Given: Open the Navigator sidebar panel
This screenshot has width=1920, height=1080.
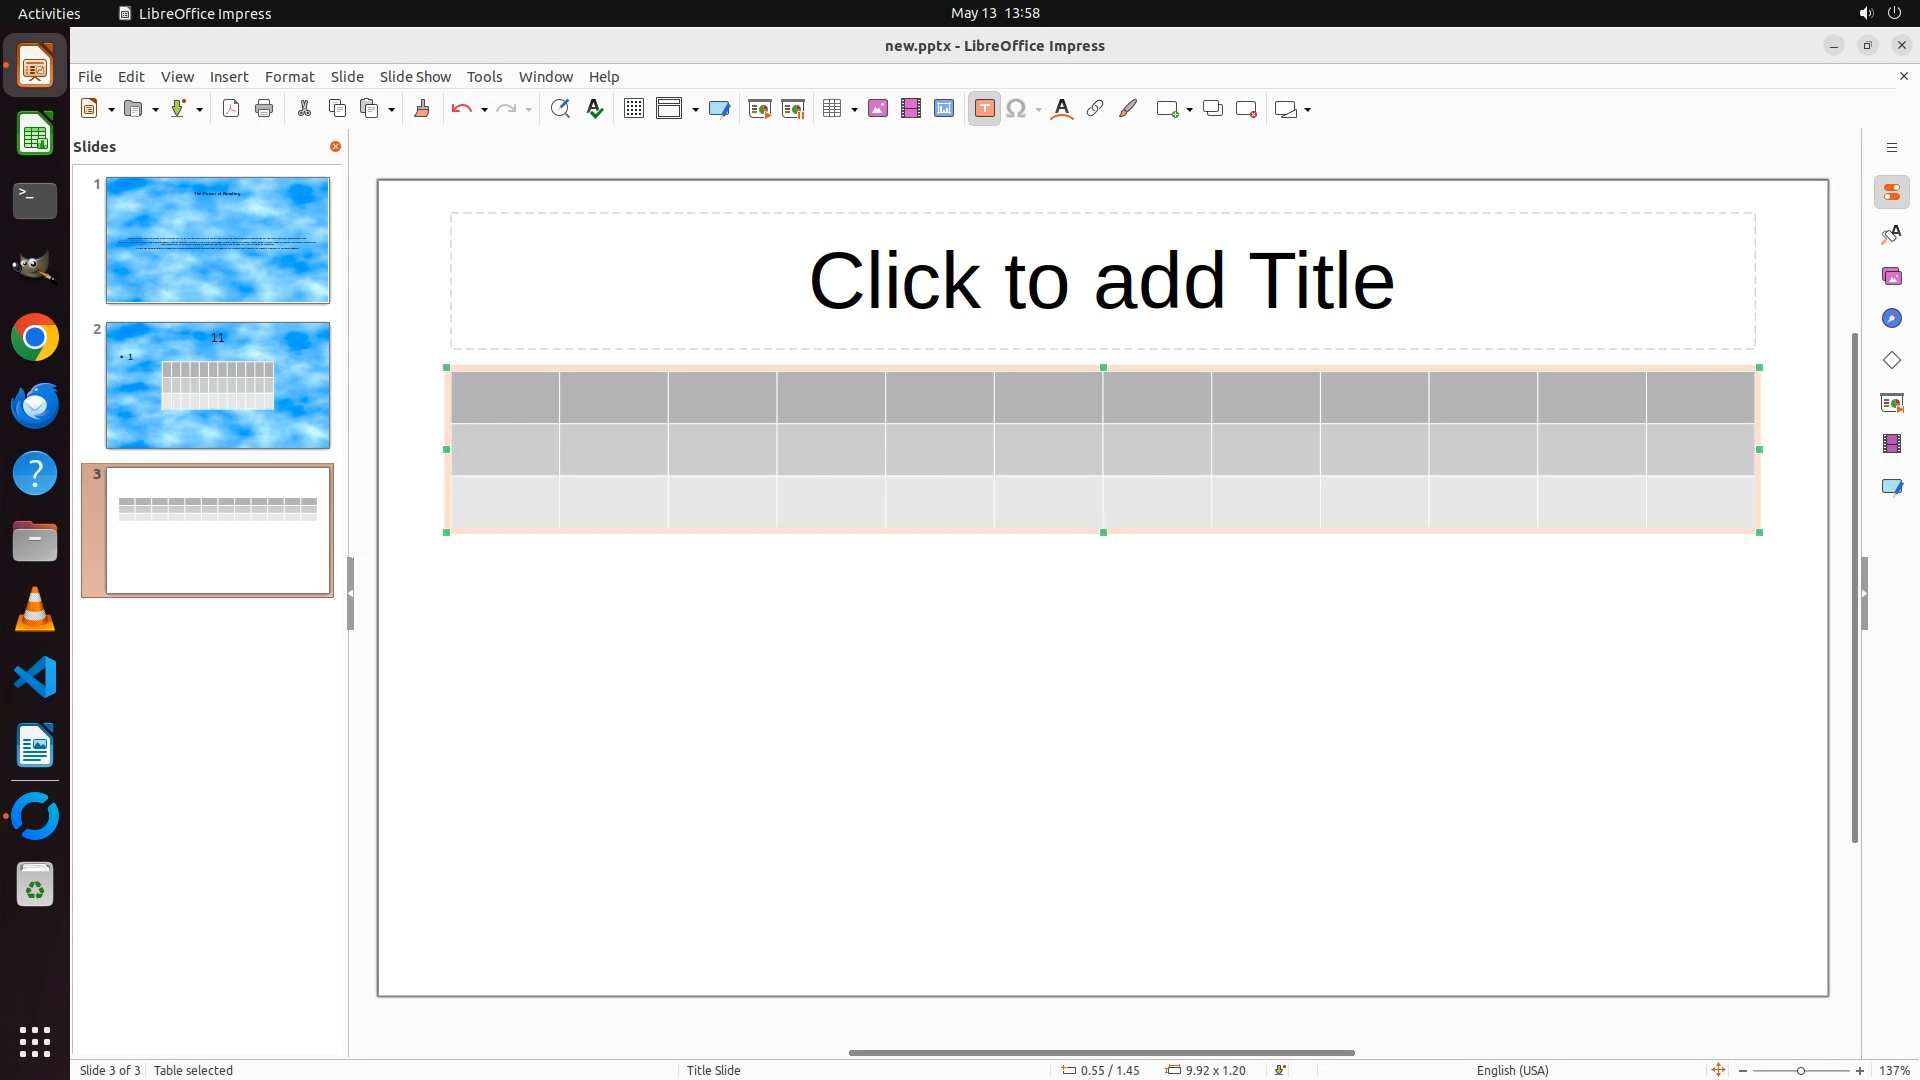Looking at the screenshot, I should coord(1891,318).
